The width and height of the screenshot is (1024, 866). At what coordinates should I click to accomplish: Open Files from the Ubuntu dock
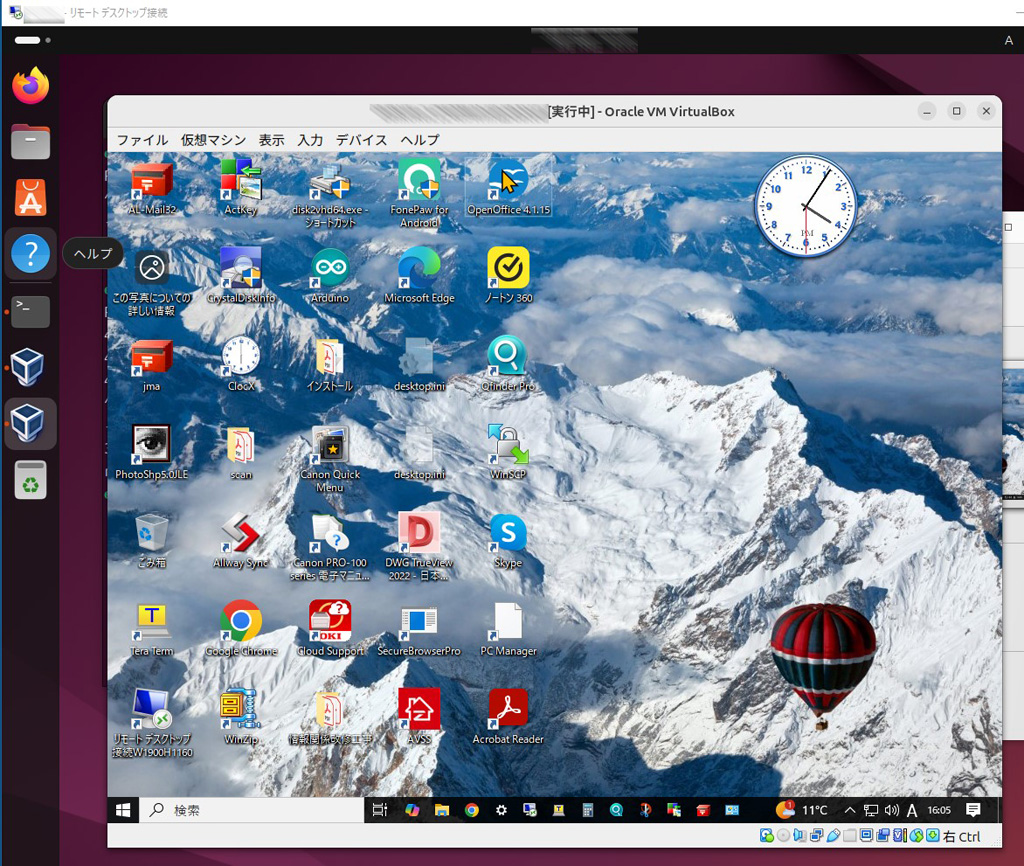(x=30, y=142)
